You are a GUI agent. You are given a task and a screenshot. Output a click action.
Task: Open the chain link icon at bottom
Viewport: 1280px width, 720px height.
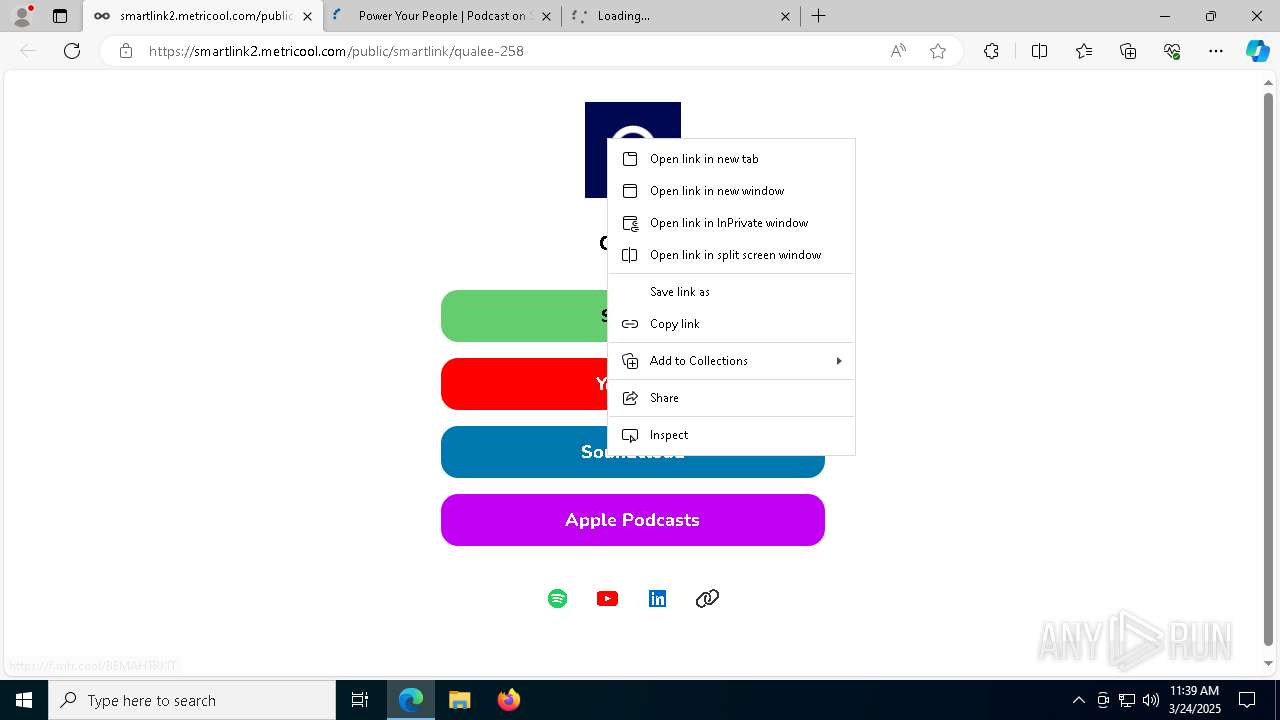tap(707, 598)
